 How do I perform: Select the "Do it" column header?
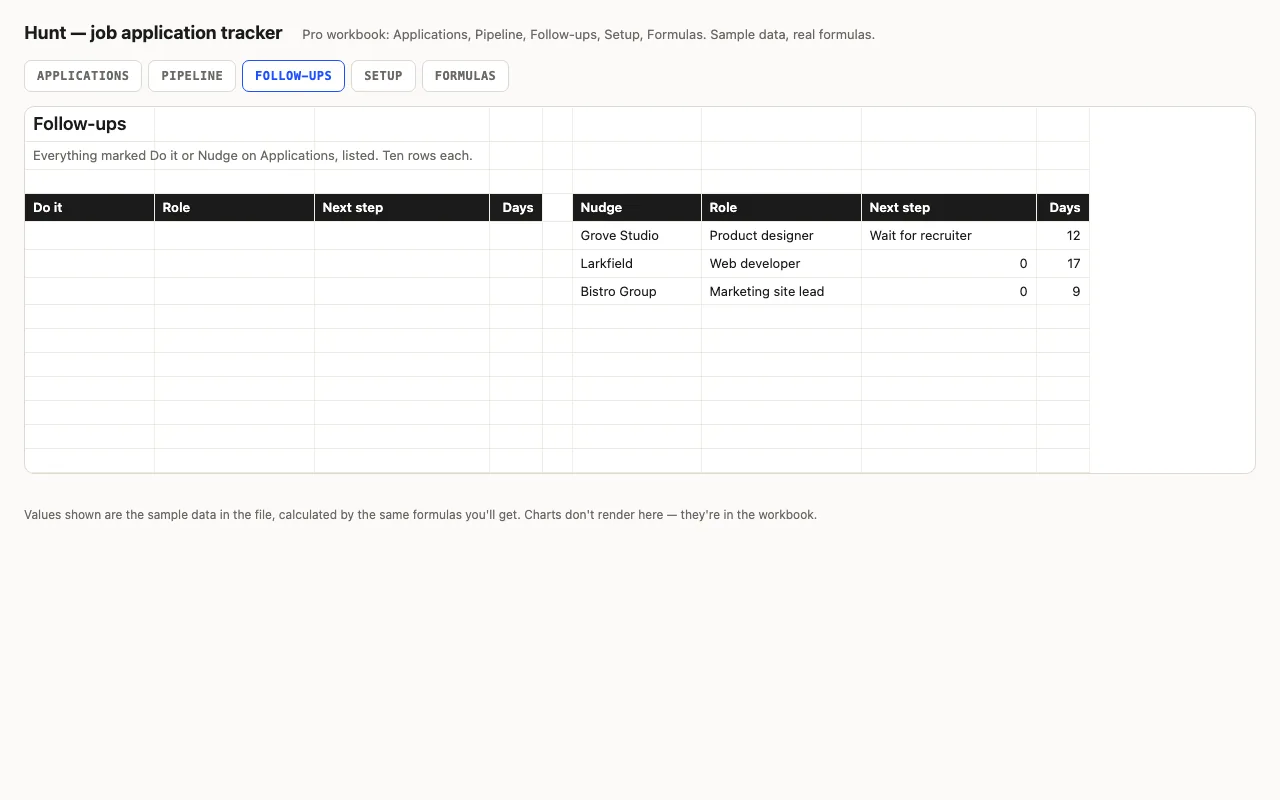click(x=90, y=208)
